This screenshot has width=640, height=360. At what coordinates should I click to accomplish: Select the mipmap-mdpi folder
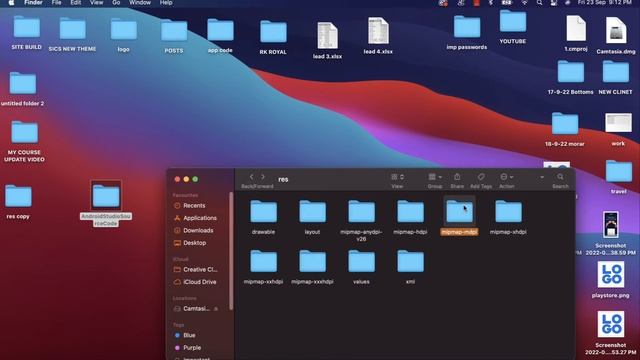459,212
